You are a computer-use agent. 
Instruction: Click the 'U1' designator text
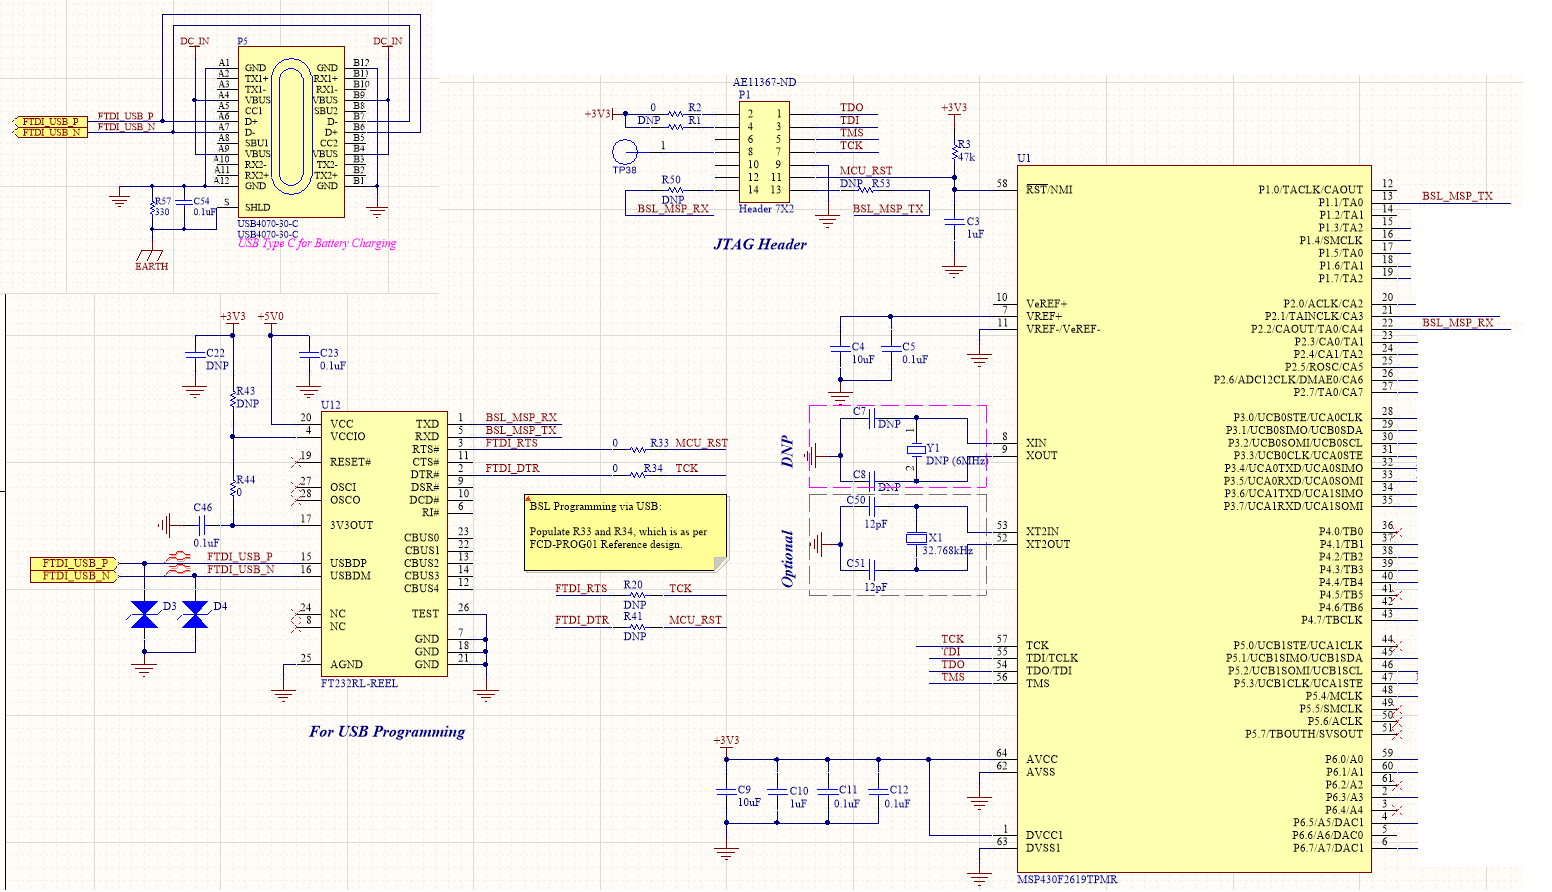(x=1023, y=158)
